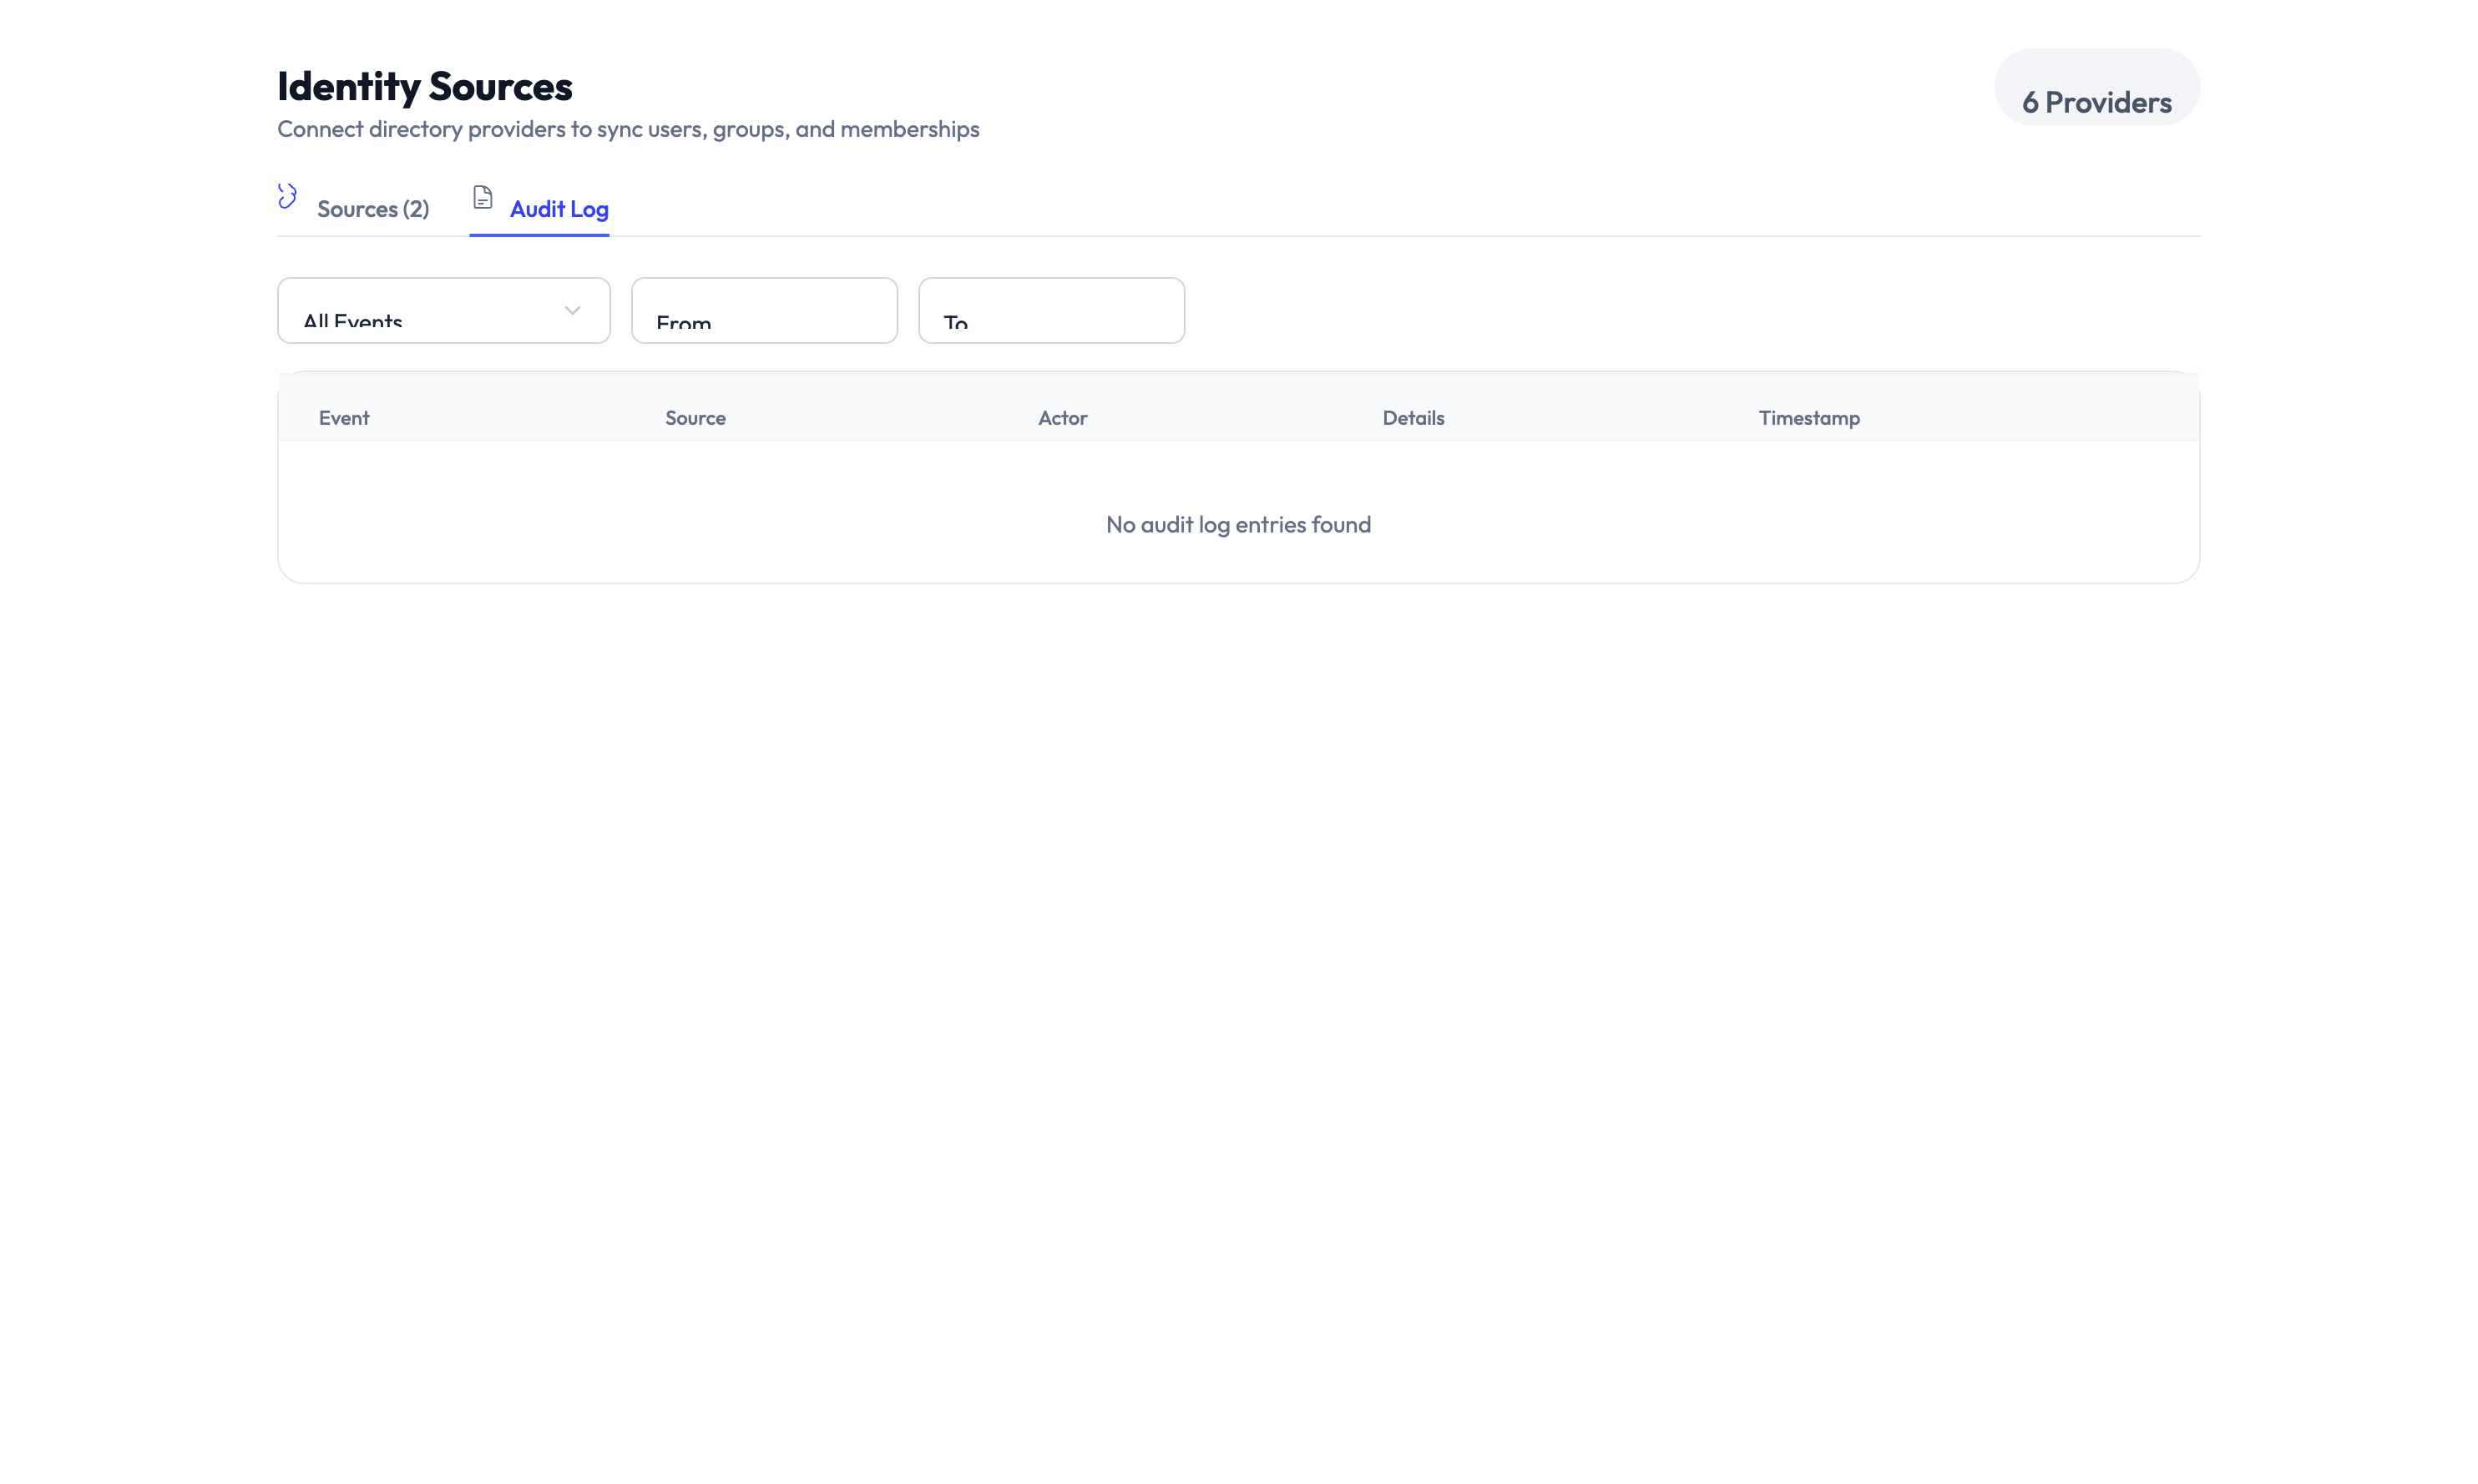This screenshot has width=2478, height=1484.
Task: Click the To date filter field
Action: (1050, 311)
